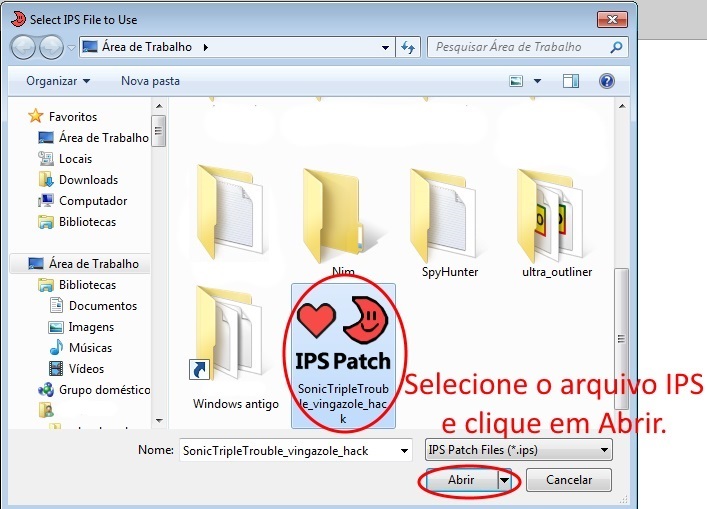This screenshot has width=707, height=509.
Task: Open the Imagens library
Action: [x=81, y=327]
